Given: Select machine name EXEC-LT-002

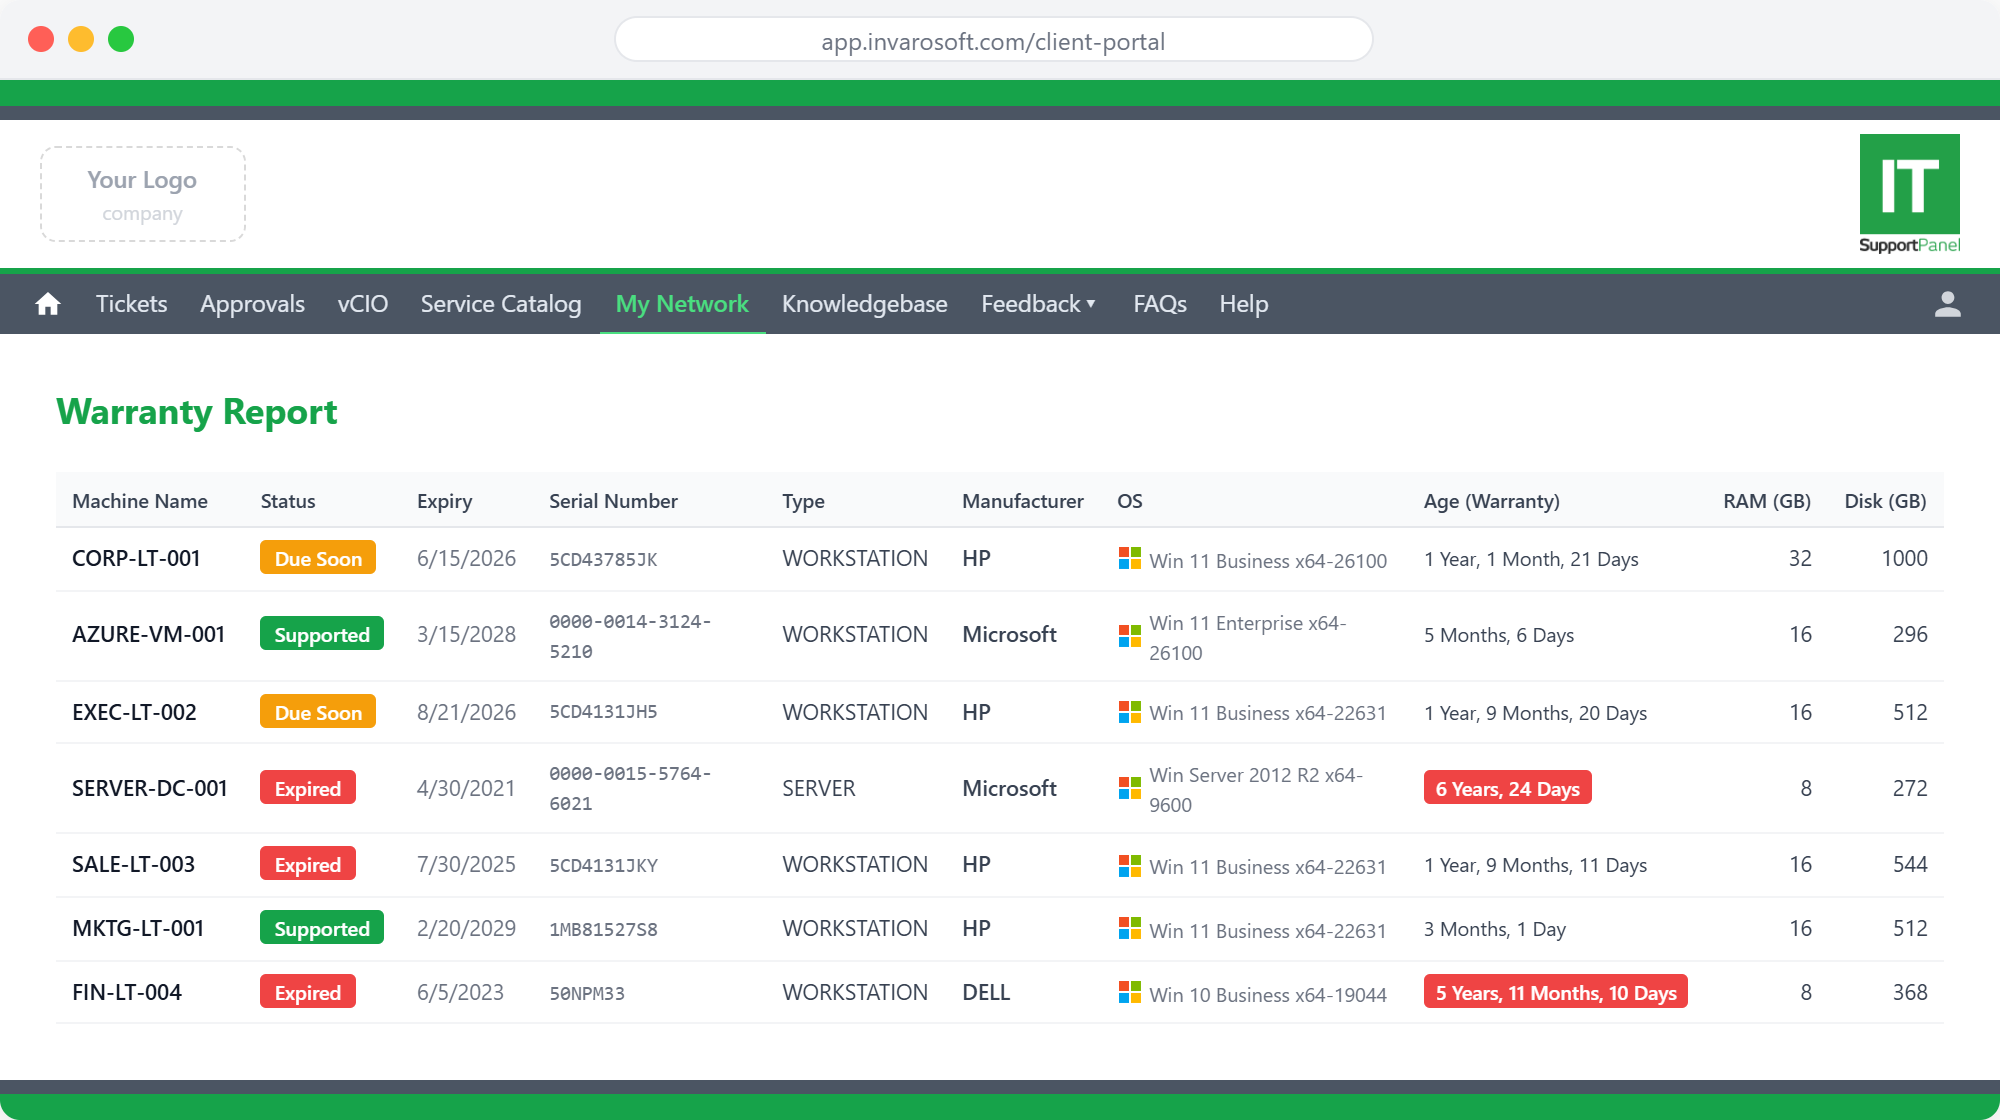Looking at the screenshot, I should [134, 712].
